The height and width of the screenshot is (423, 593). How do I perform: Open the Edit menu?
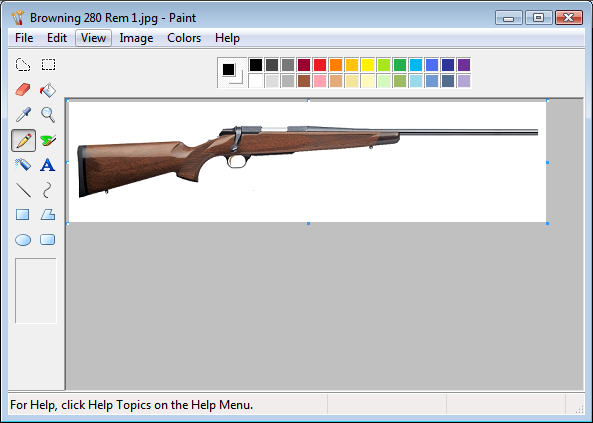click(x=57, y=38)
